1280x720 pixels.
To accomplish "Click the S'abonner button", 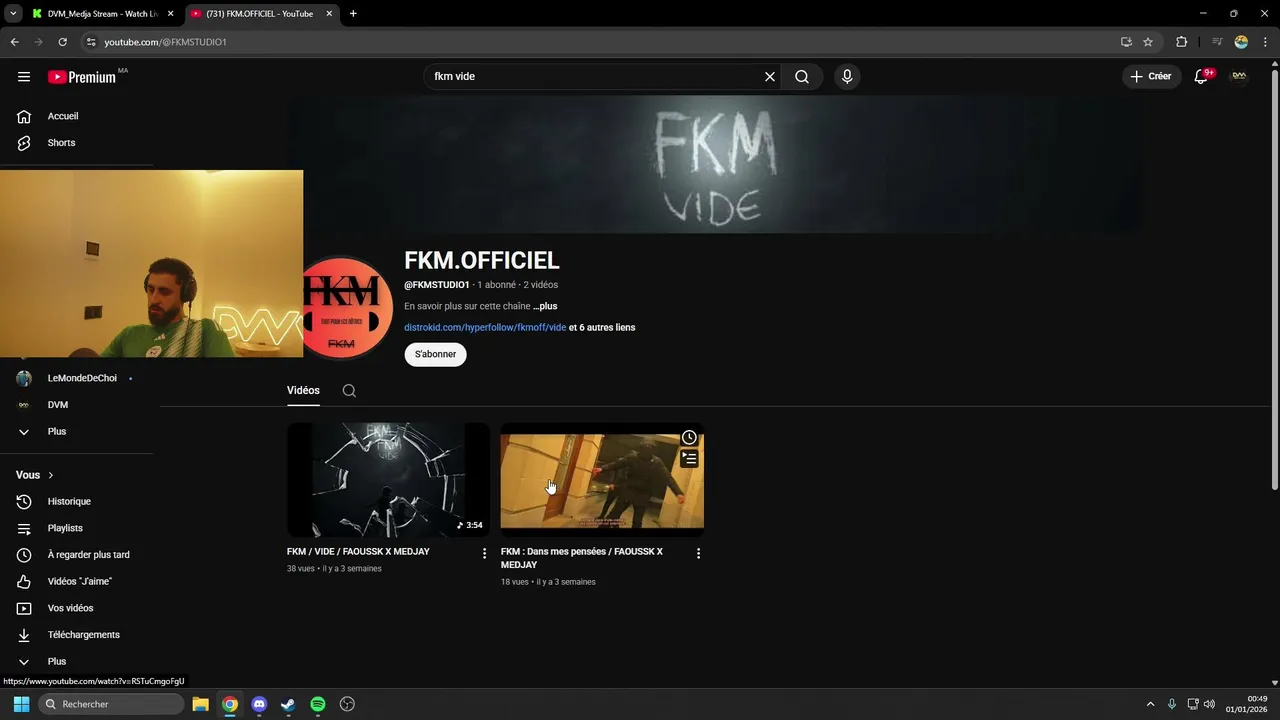I will coord(435,354).
